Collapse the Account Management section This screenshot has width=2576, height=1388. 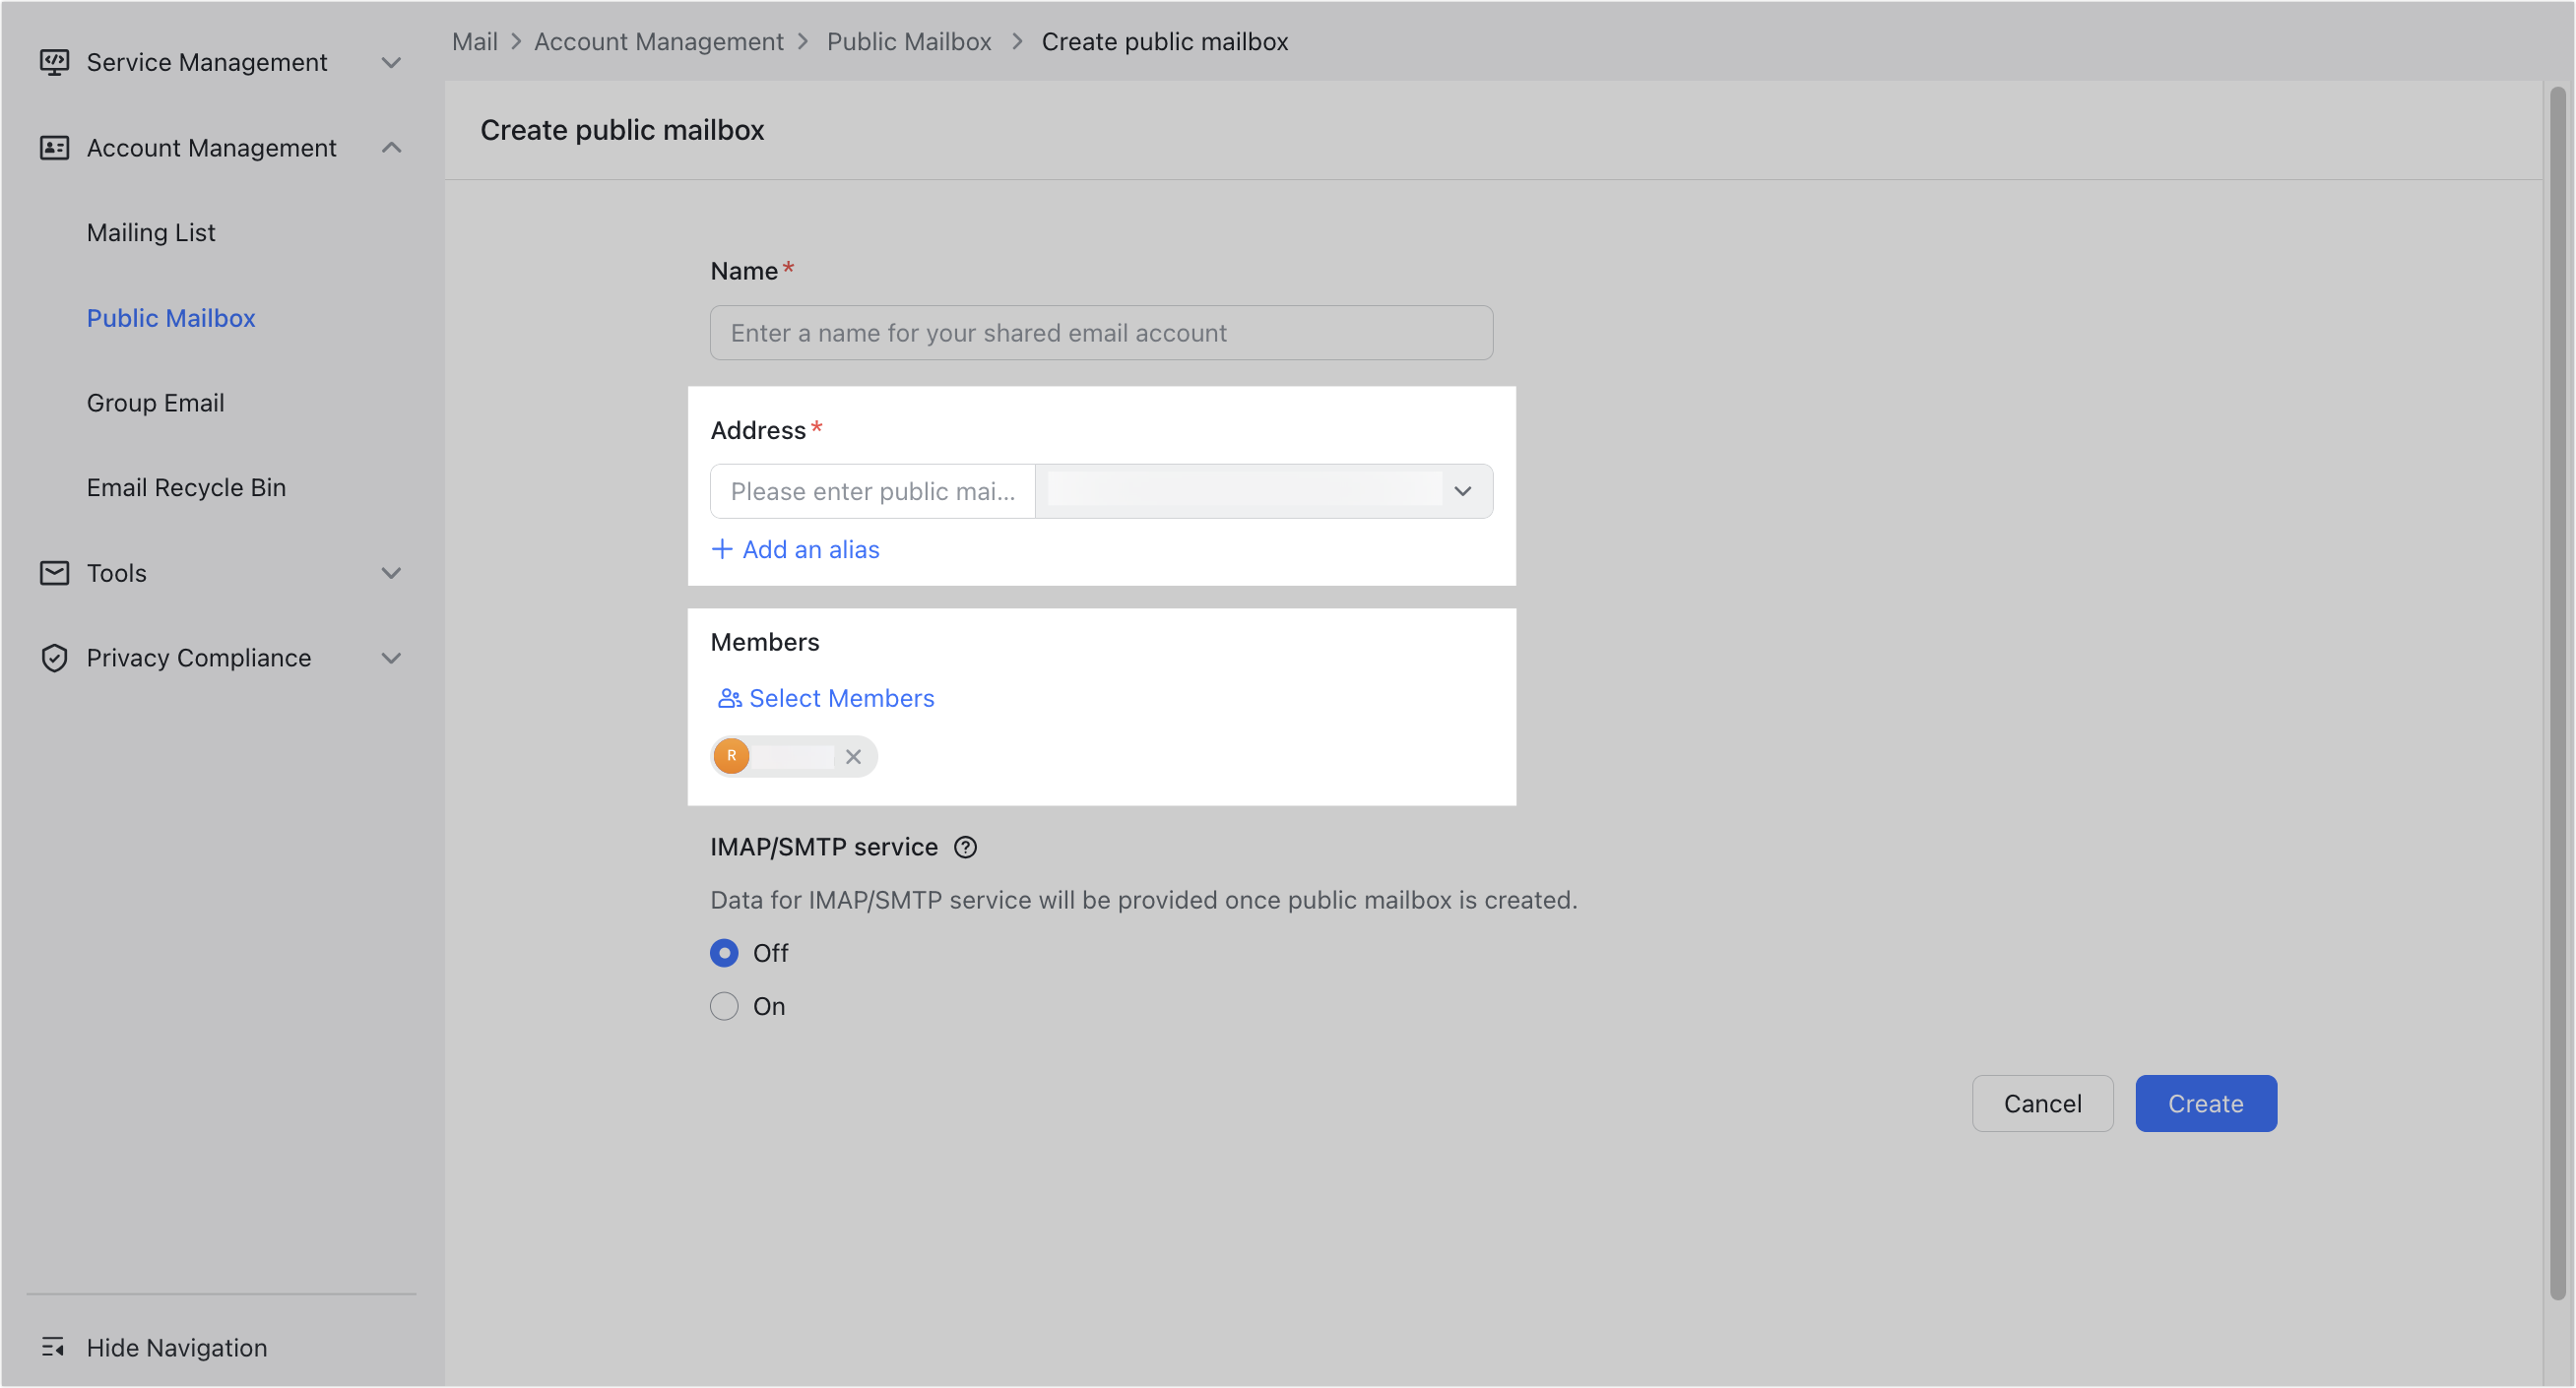pos(391,147)
